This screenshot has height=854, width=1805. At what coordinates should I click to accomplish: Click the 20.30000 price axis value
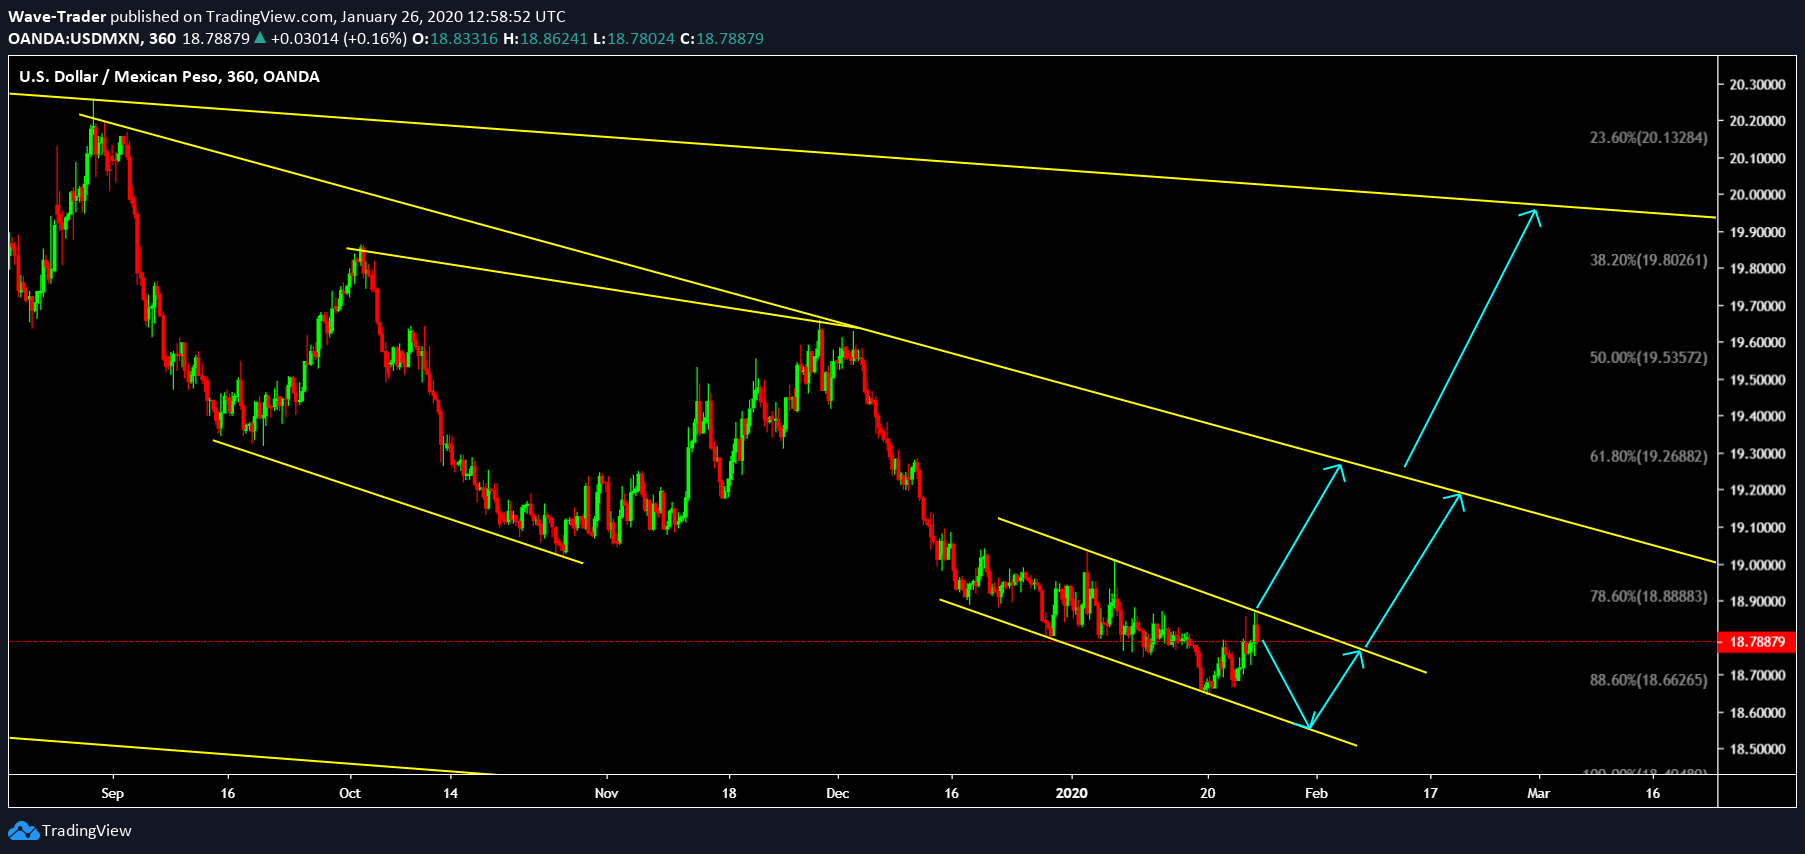1758,85
